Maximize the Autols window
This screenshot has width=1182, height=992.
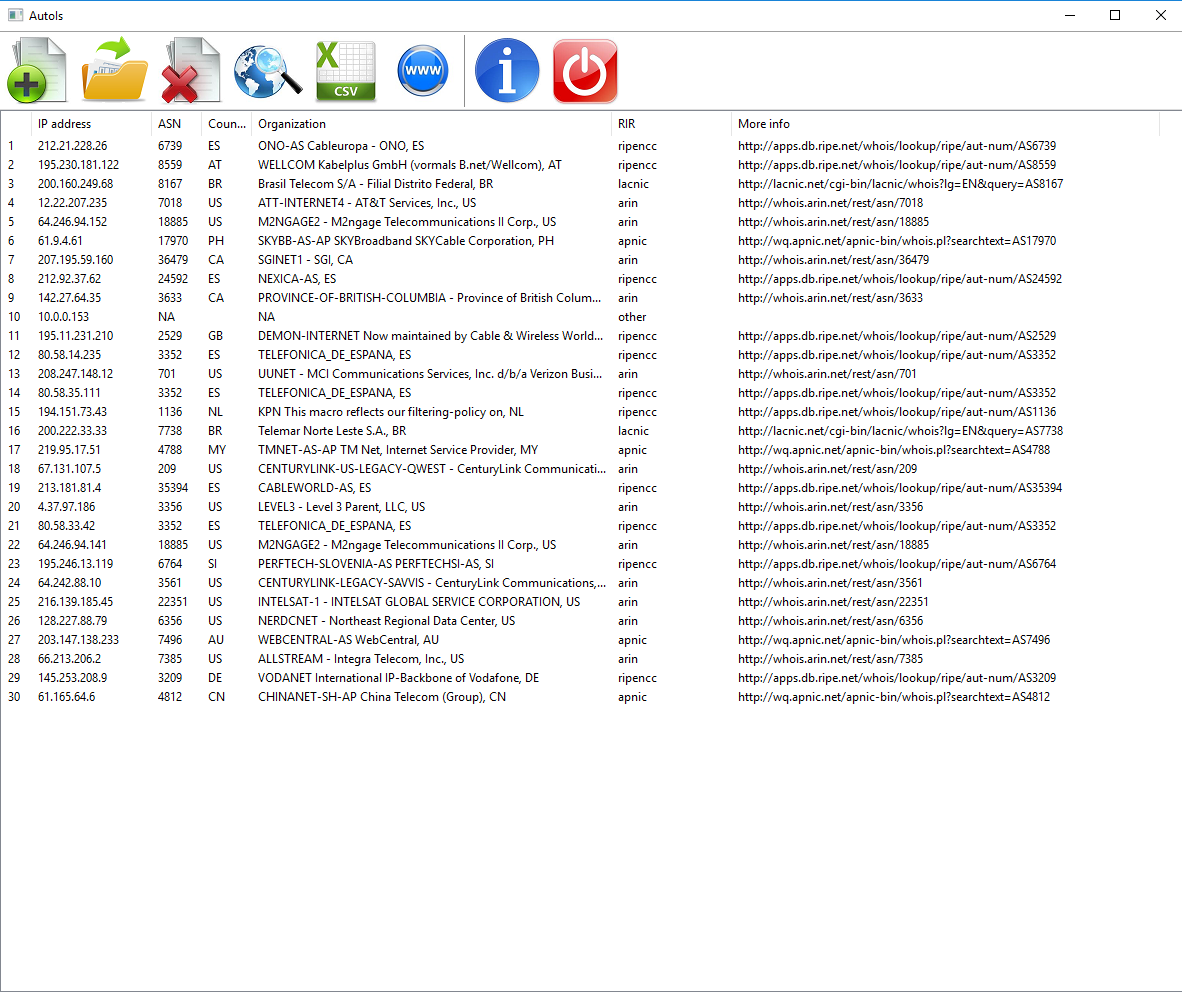click(1115, 15)
